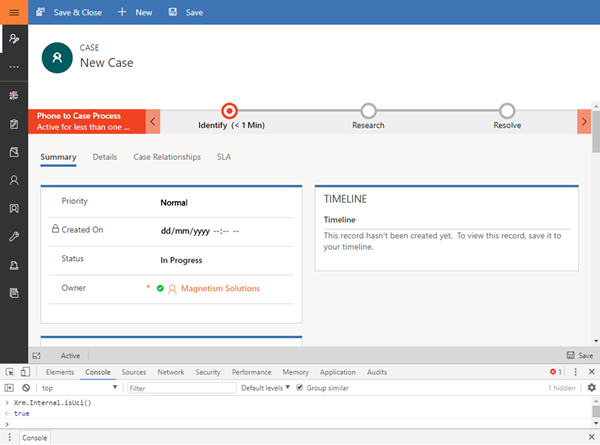Select the Identify stage circle
Viewport: 600px width, 445px height.
coord(229,110)
